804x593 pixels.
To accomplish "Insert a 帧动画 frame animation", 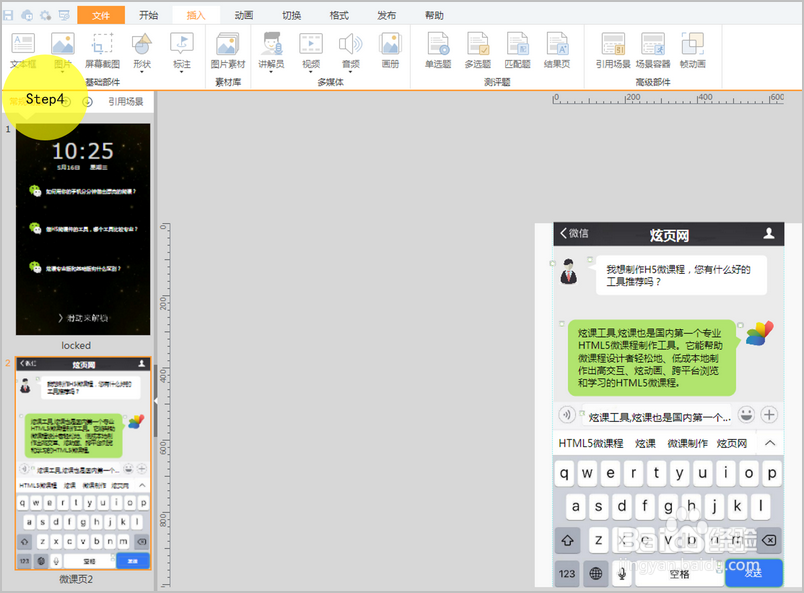I will coord(693,50).
